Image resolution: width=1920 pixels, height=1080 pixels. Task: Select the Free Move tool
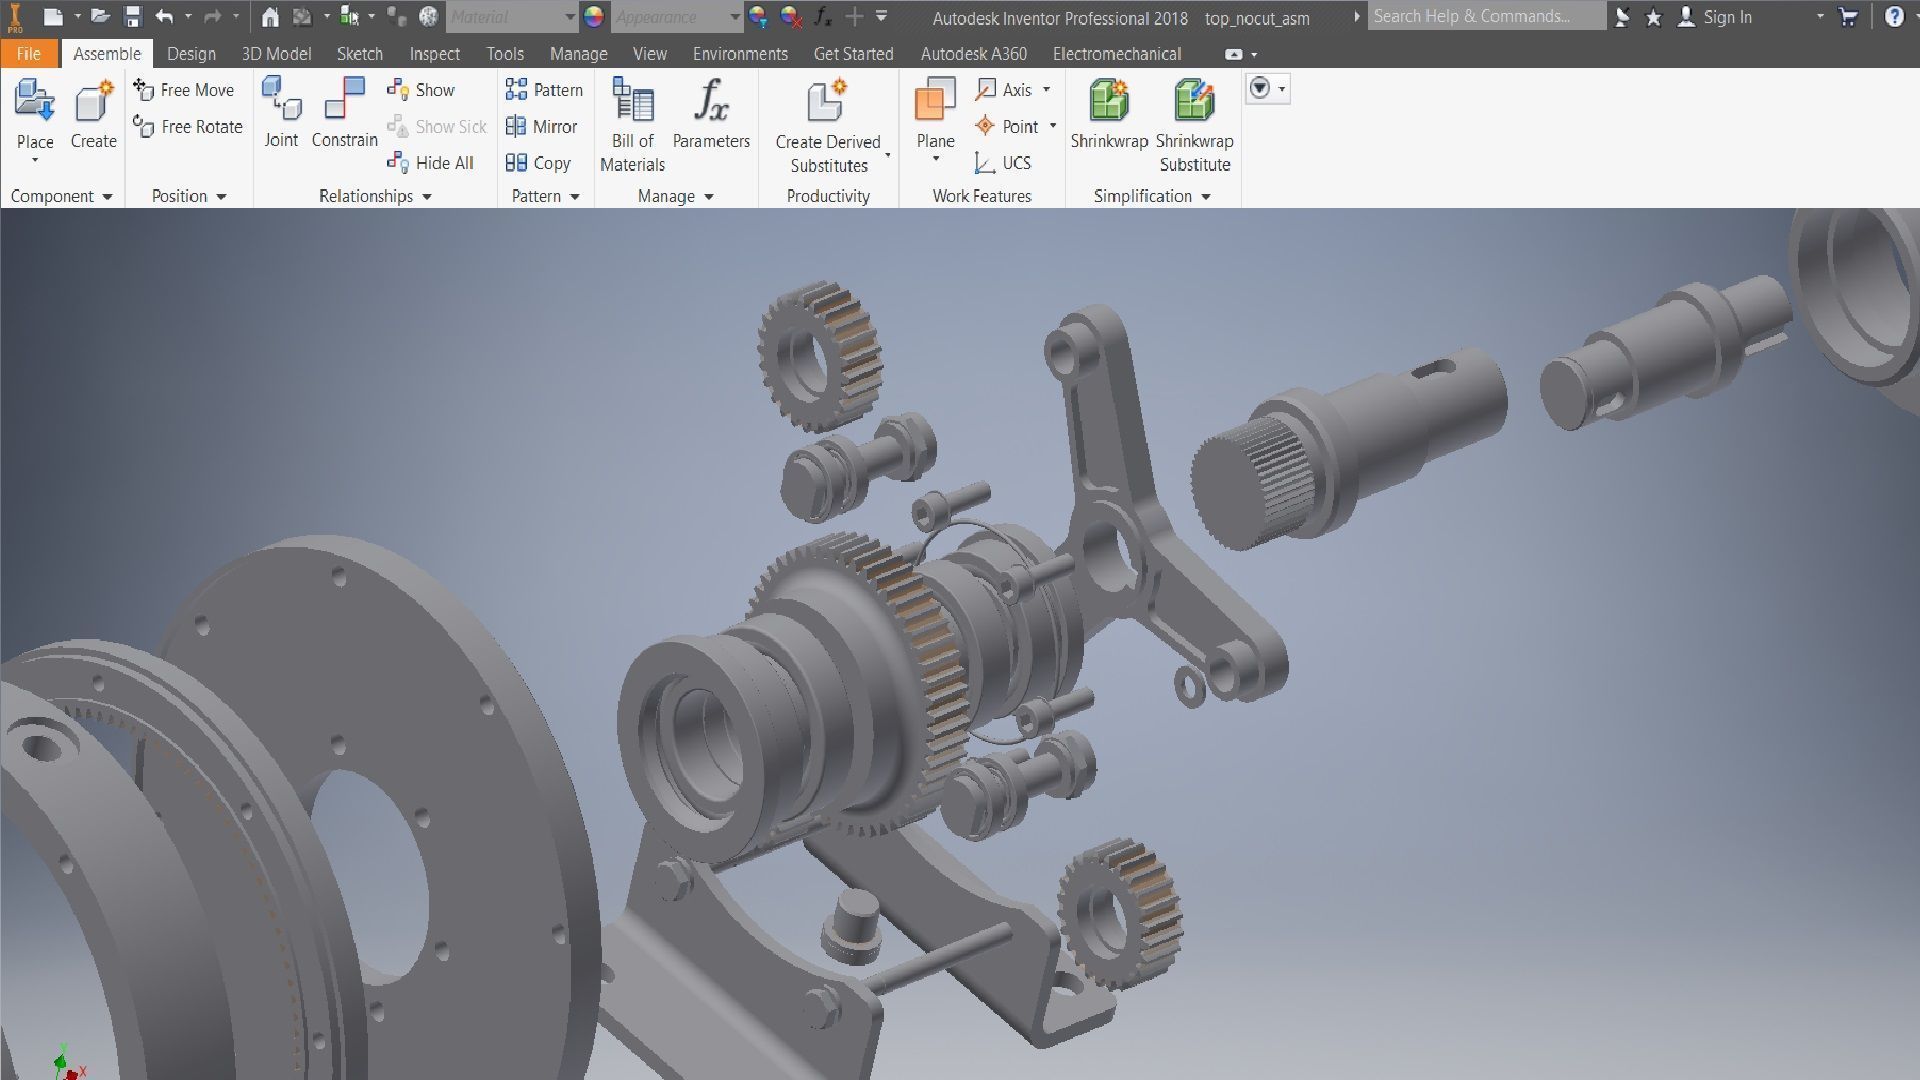coord(184,90)
